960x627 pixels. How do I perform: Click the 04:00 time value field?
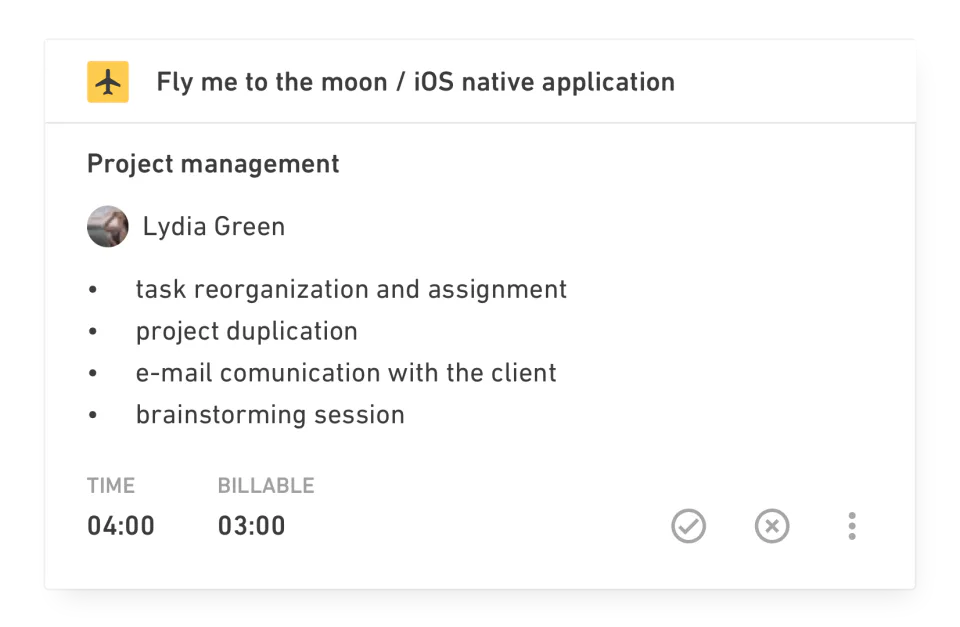121,525
